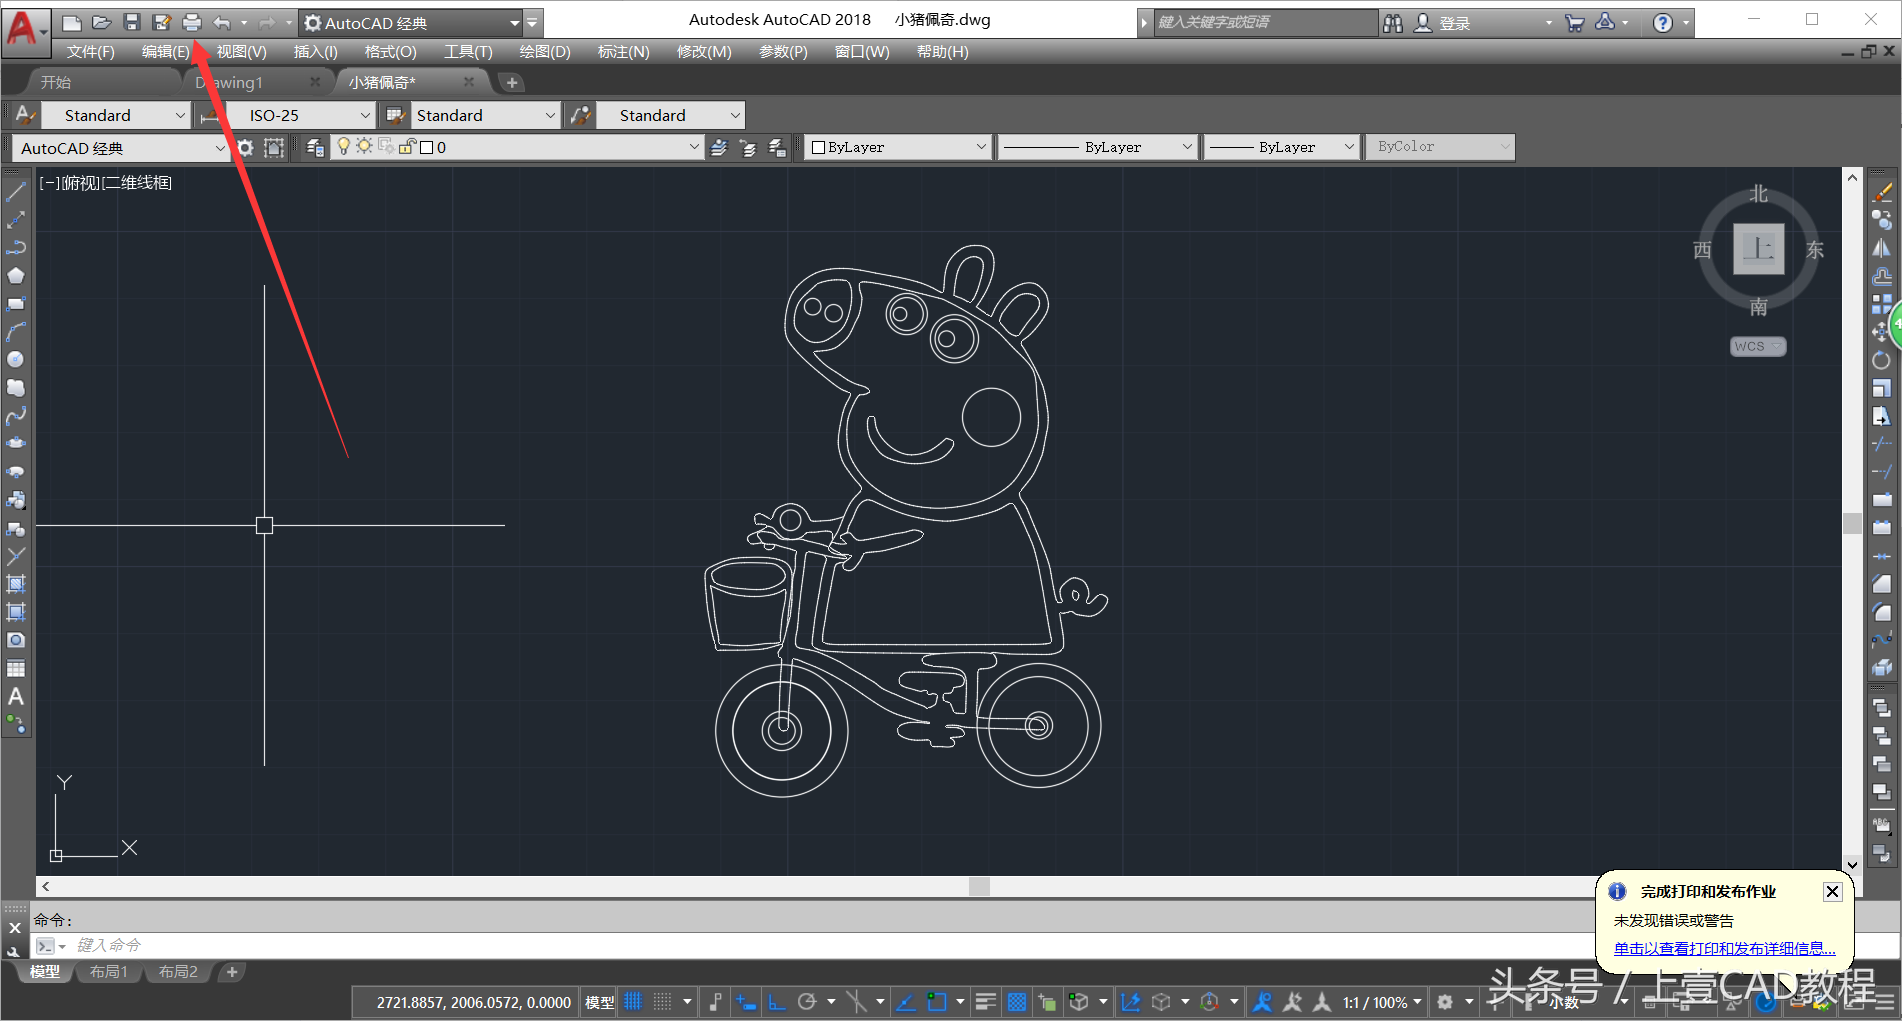Select the Line draw tool

tap(16, 191)
